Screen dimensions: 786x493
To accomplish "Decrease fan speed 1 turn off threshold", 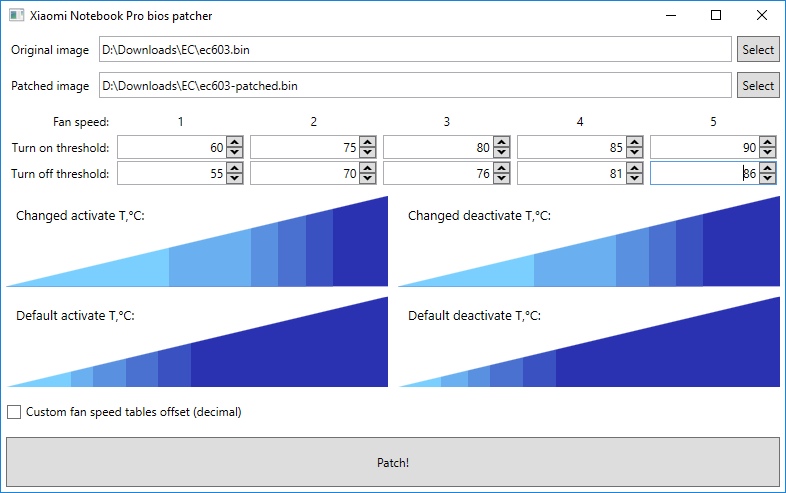I will click(x=235, y=179).
